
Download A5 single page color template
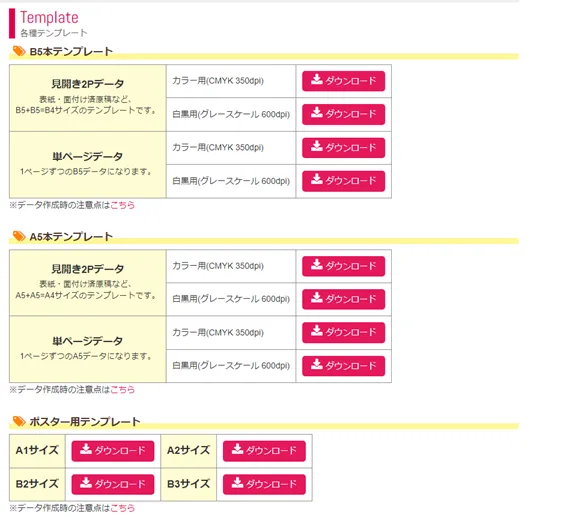[x=343, y=332]
